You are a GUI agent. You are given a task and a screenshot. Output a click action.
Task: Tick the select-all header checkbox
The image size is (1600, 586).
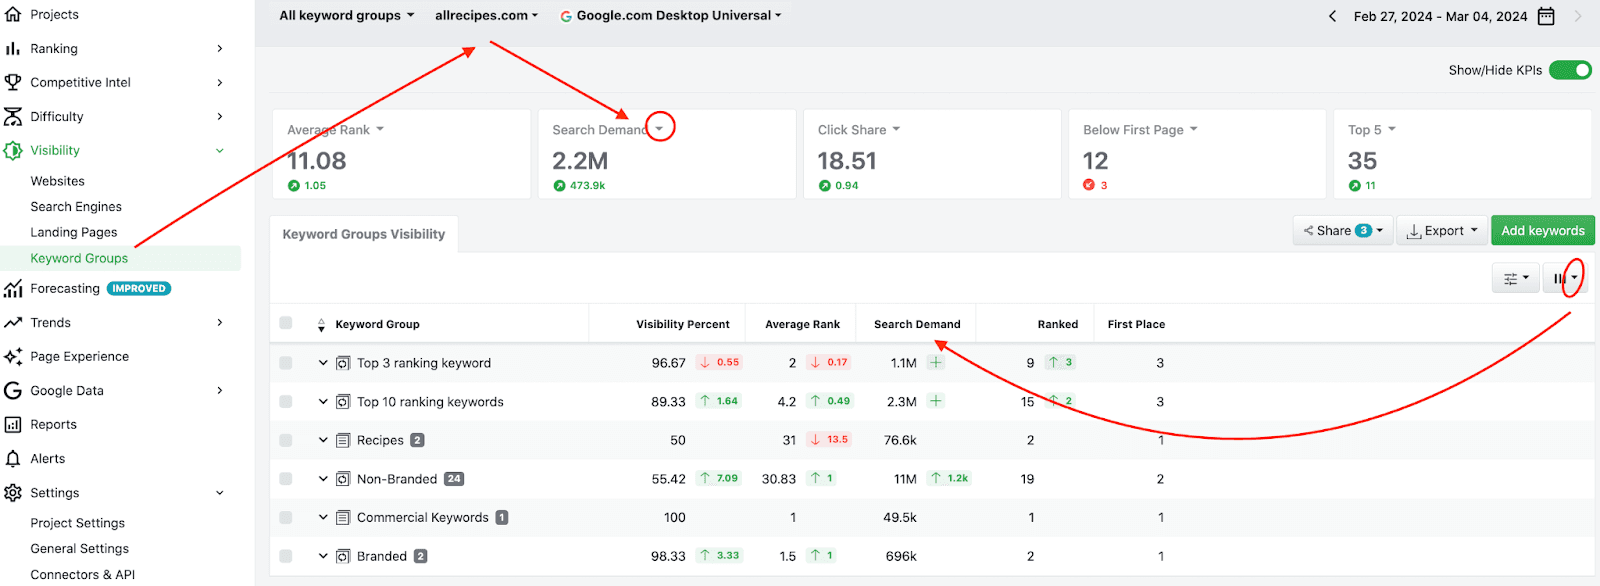point(286,323)
